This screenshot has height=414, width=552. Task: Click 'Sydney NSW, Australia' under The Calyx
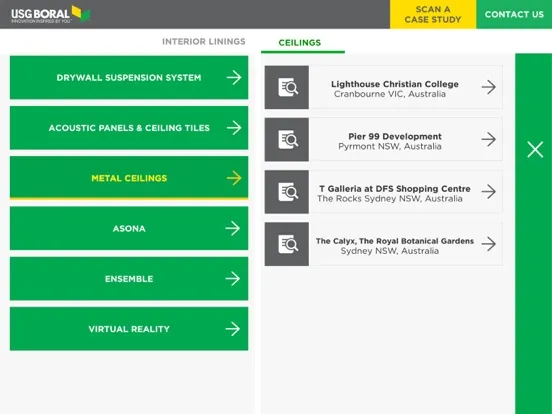coord(390,251)
